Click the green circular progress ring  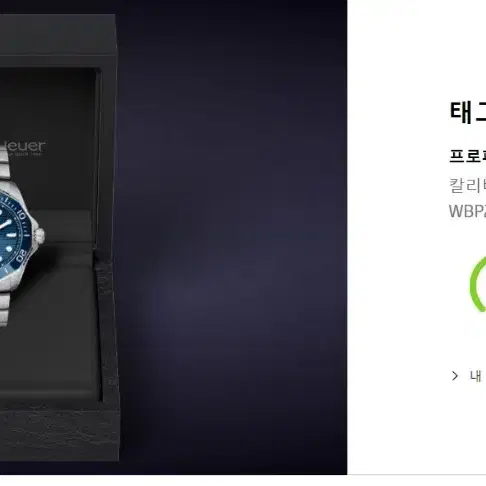tap(478, 284)
